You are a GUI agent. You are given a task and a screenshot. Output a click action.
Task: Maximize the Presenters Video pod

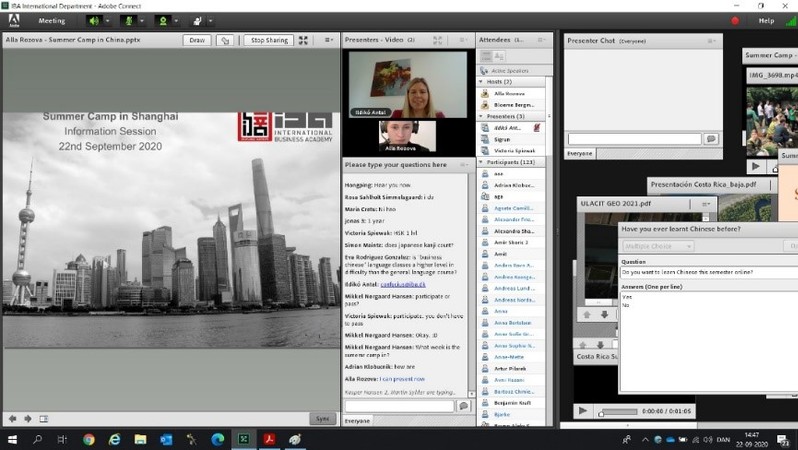tap(437, 40)
